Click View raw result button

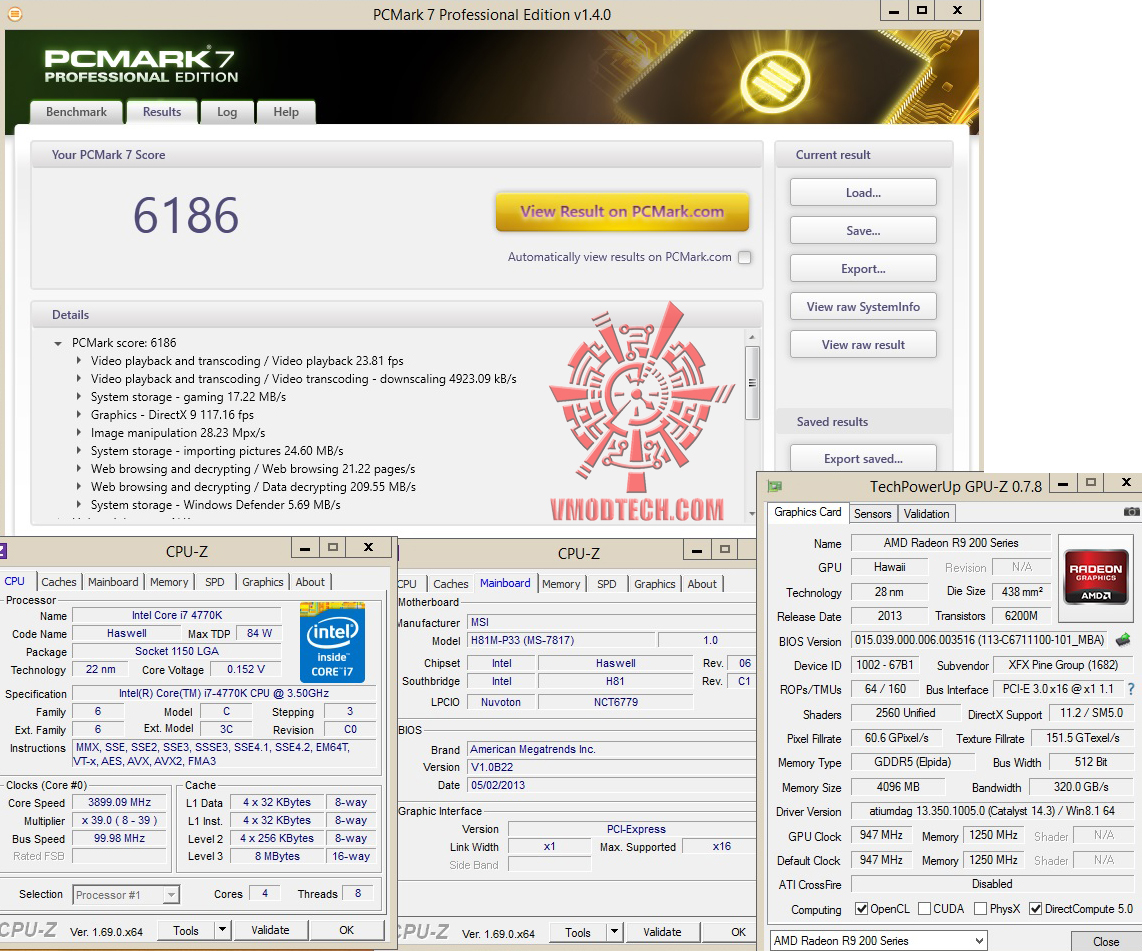point(863,344)
